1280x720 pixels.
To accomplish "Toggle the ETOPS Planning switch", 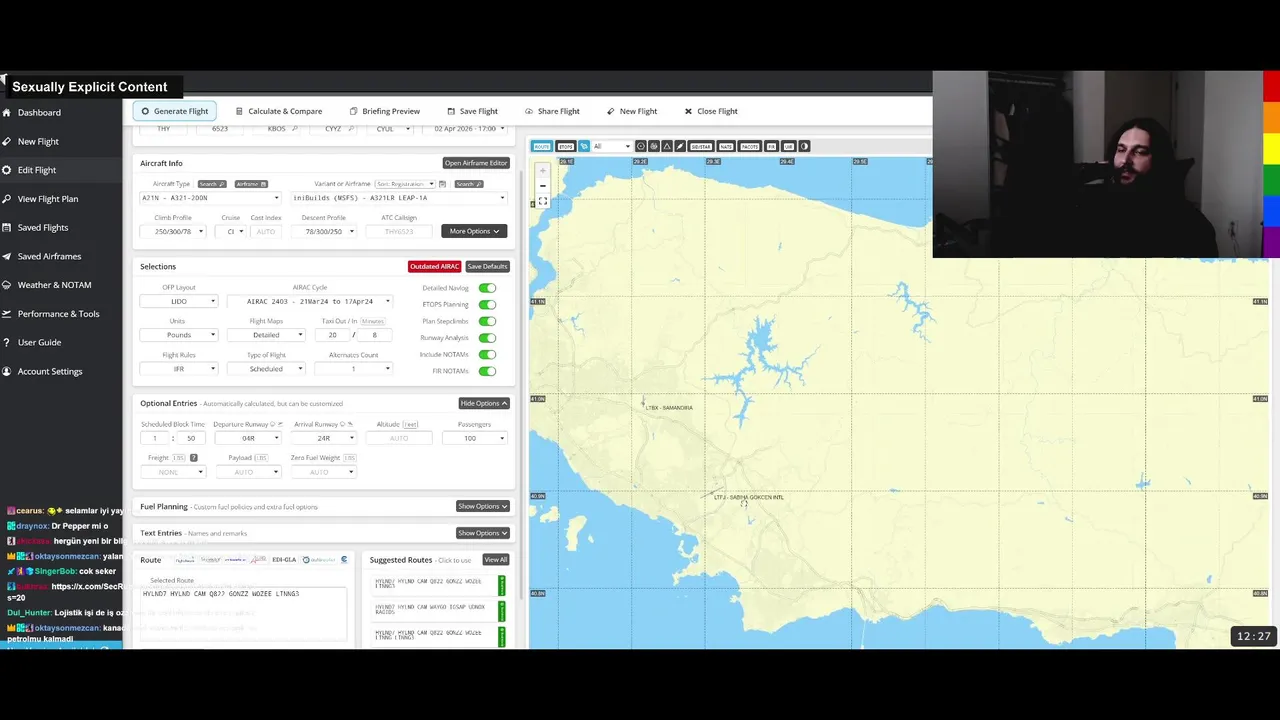I will click(487, 304).
